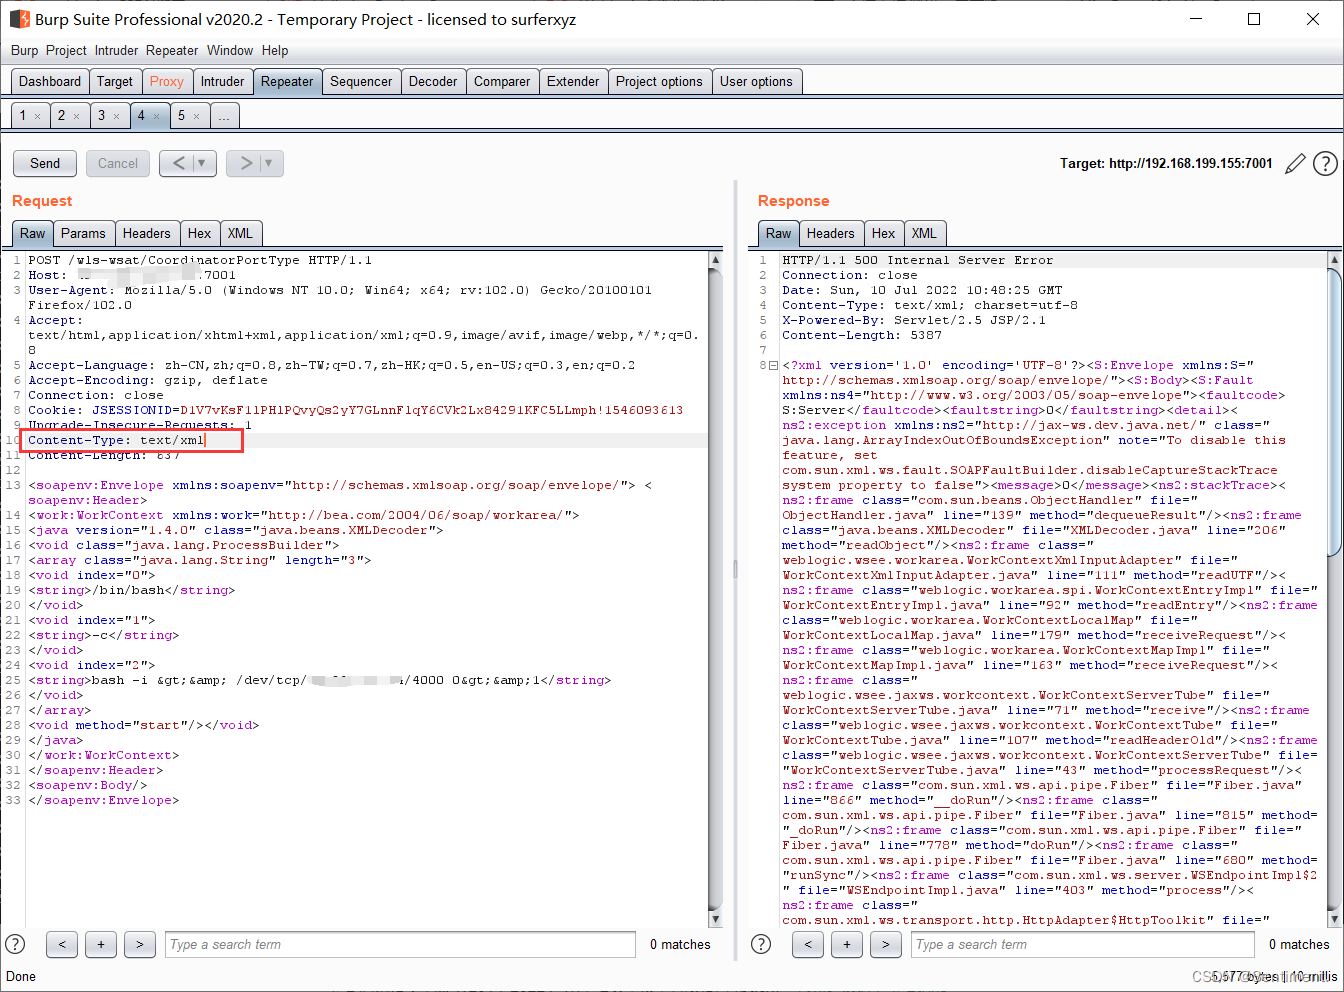Click the Content-Type: text/xml header line
Viewport: 1344px width, 992px height.
[x=116, y=440]
